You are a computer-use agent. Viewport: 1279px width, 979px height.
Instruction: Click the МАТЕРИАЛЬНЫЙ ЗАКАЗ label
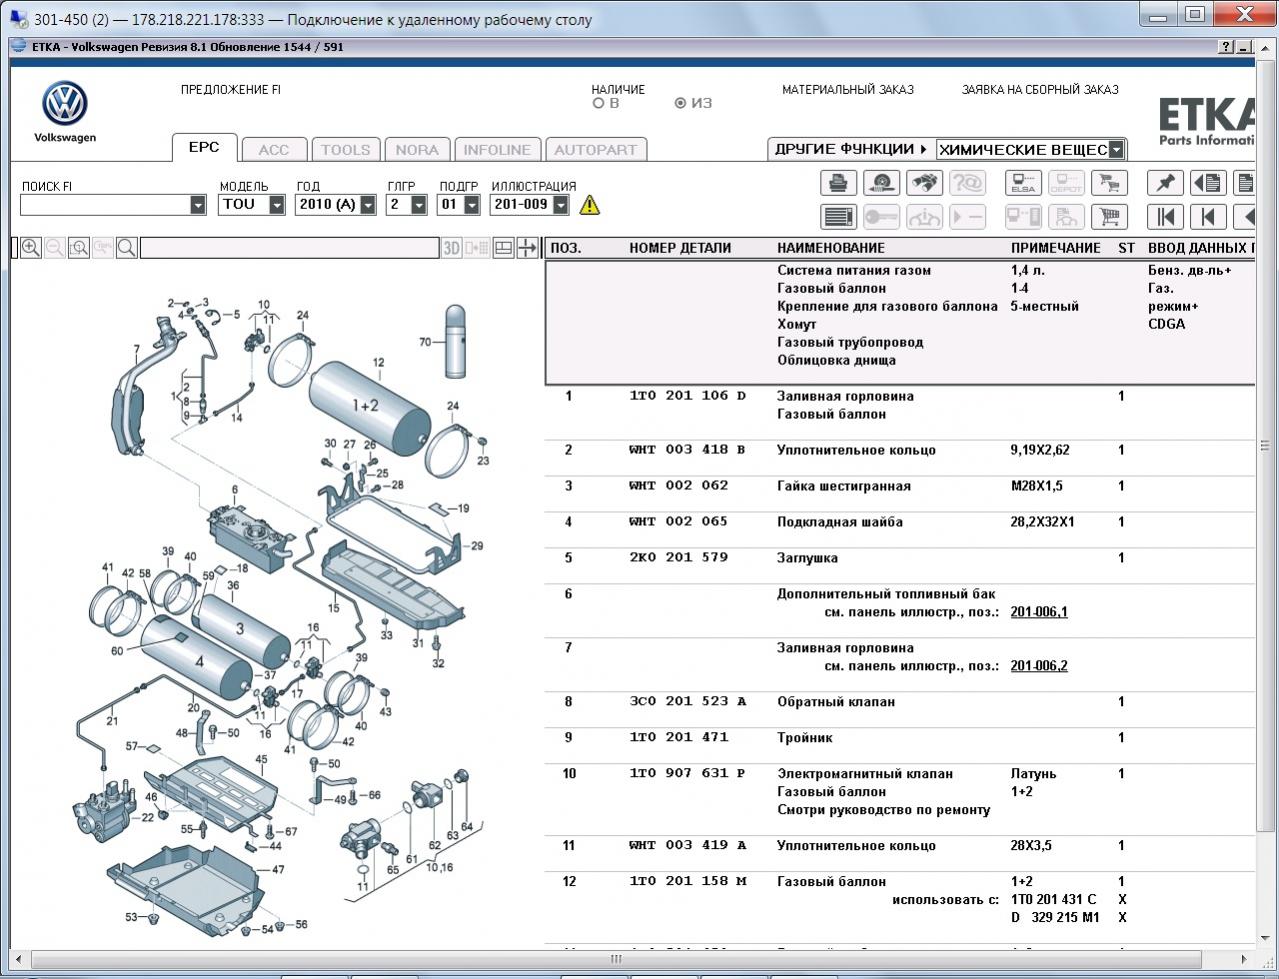point(848,90)
